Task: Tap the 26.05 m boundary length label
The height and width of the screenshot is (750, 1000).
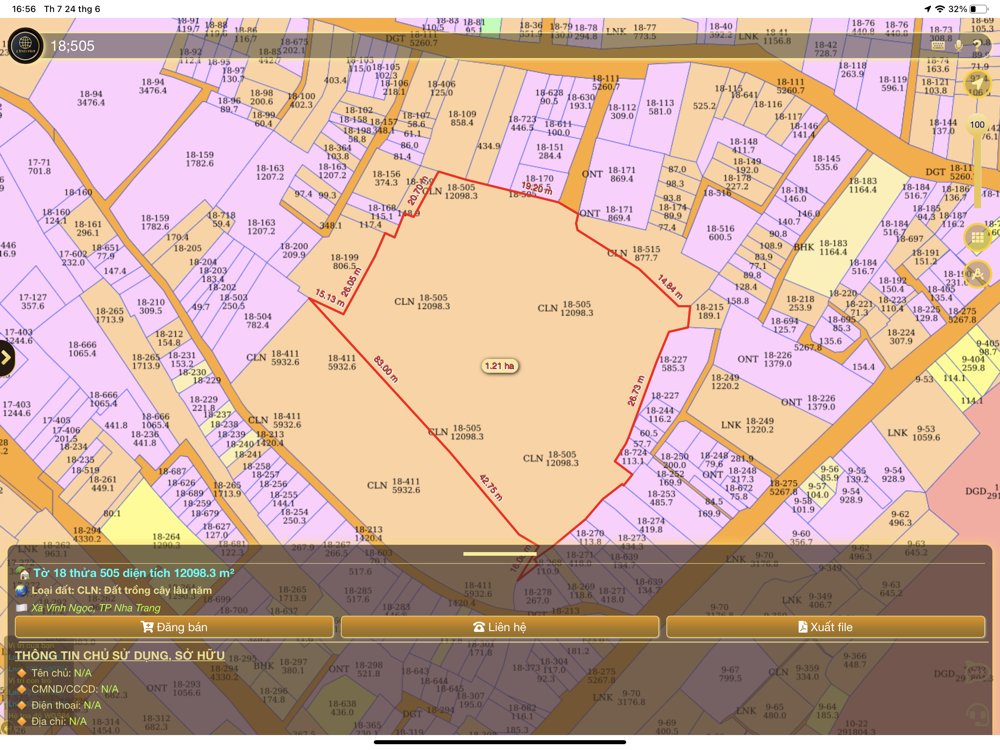Action: pyautogui.click(x=351, y=282)
